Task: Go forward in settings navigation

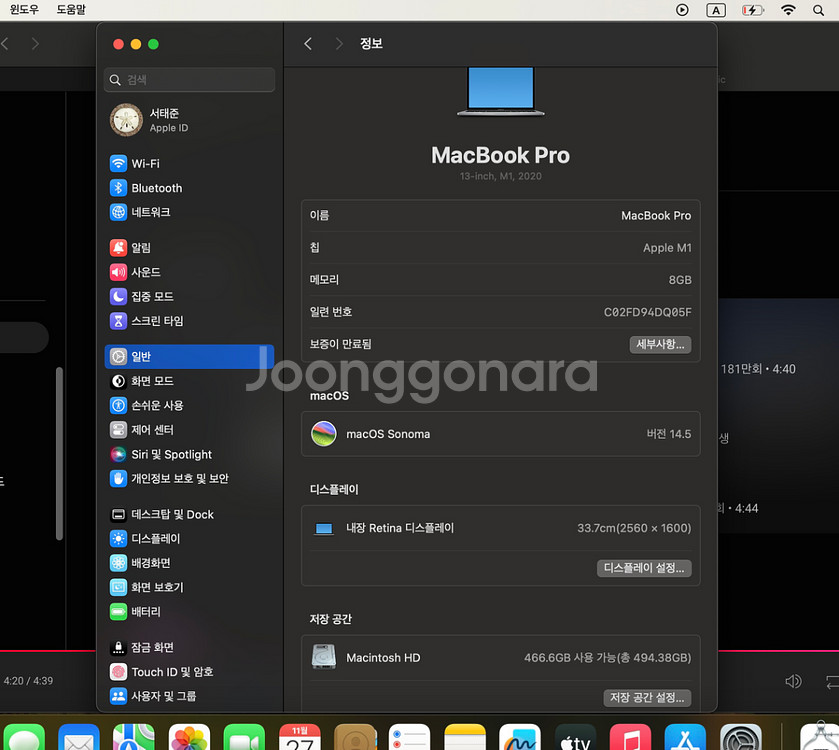Action: [339, 44]
